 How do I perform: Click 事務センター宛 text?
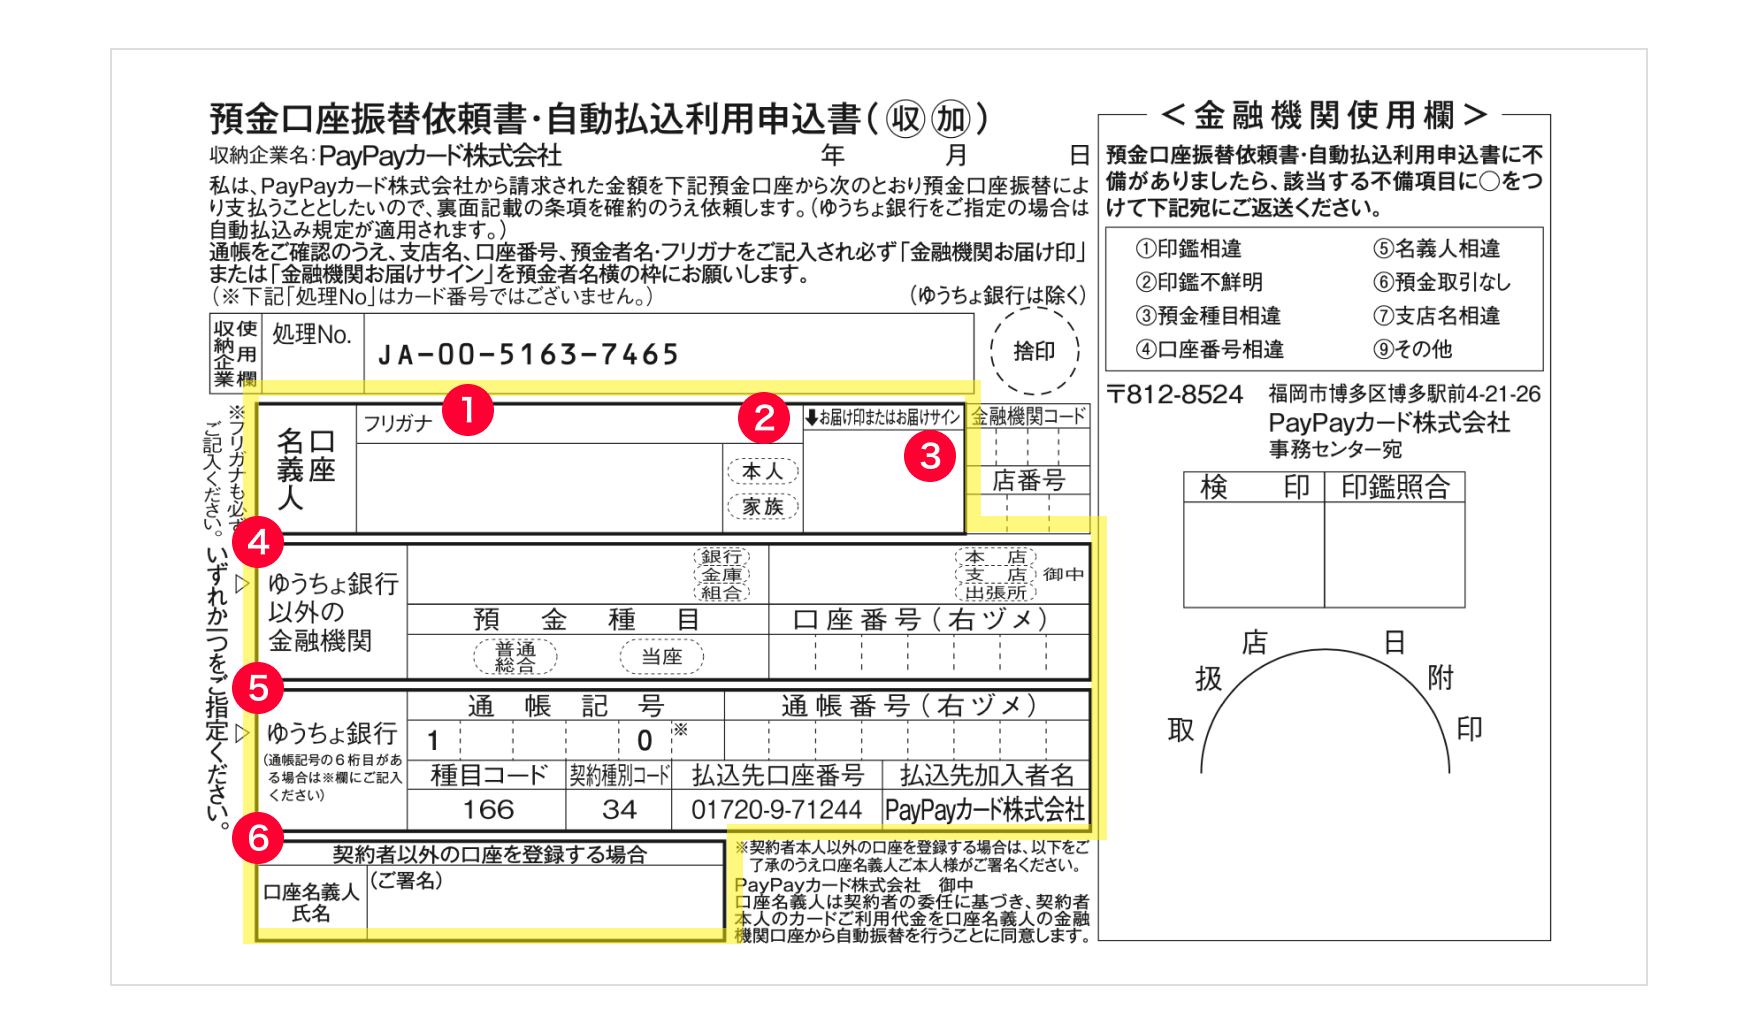1335,450
